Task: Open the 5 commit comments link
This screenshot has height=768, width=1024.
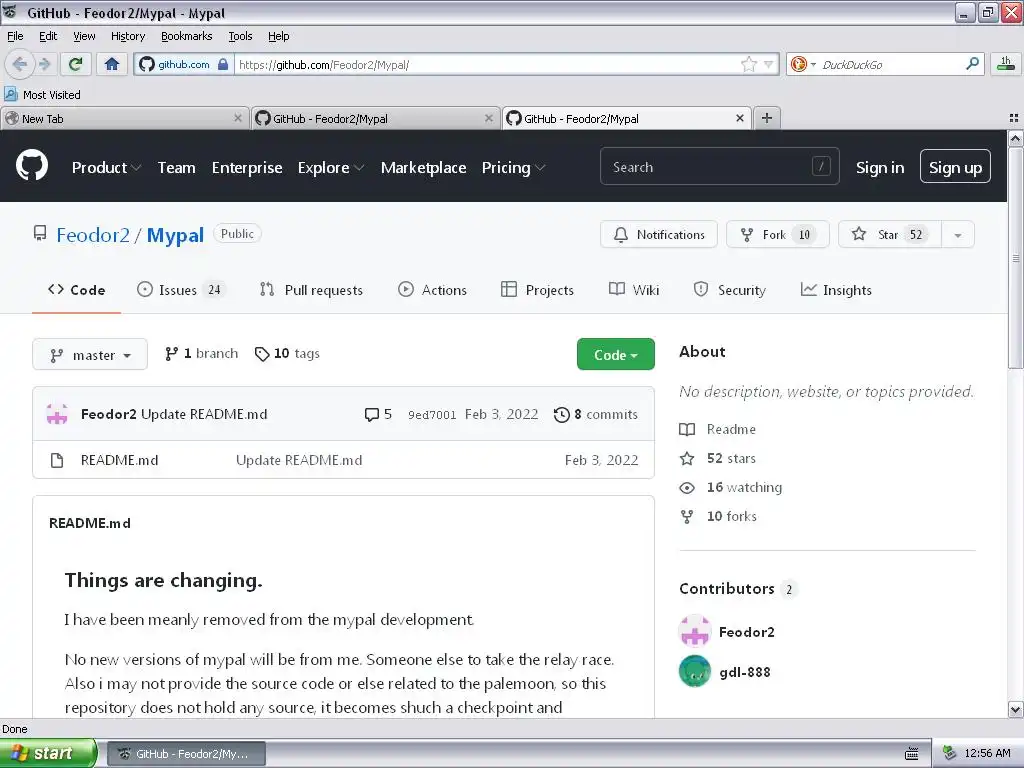Action: coord(378,414)
